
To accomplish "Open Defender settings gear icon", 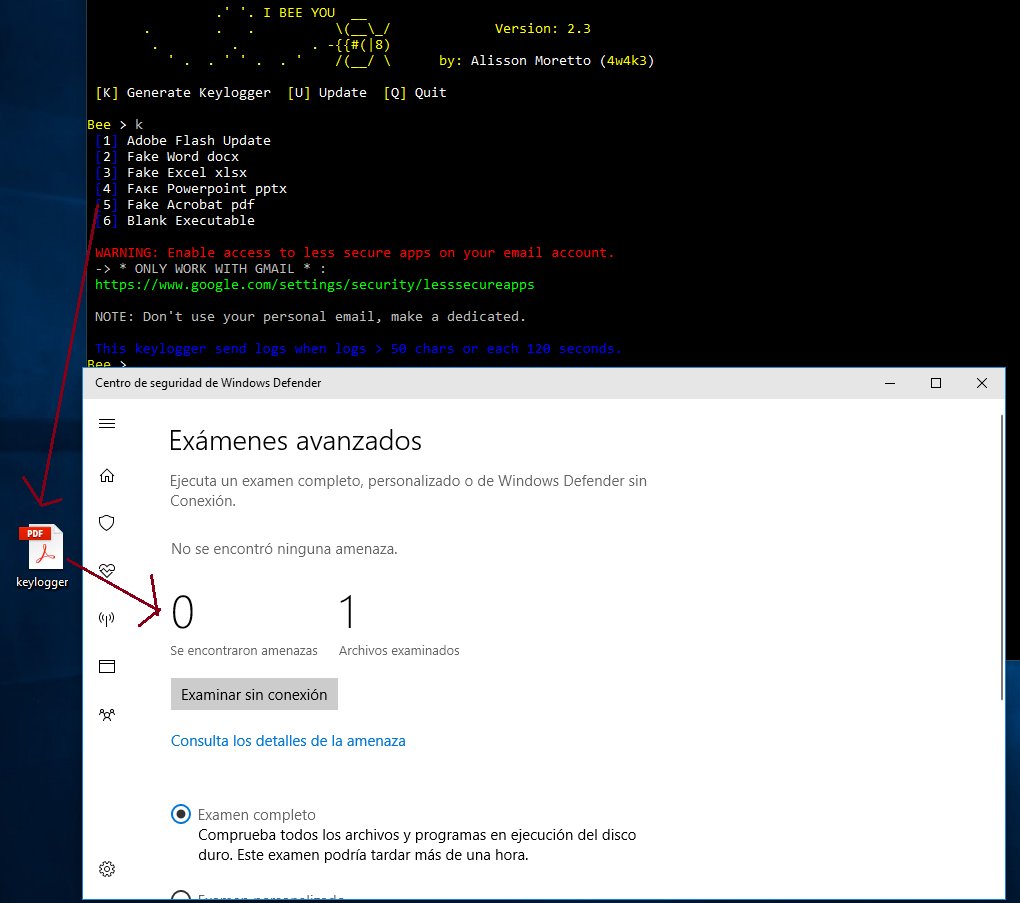I will coord(107,869).
